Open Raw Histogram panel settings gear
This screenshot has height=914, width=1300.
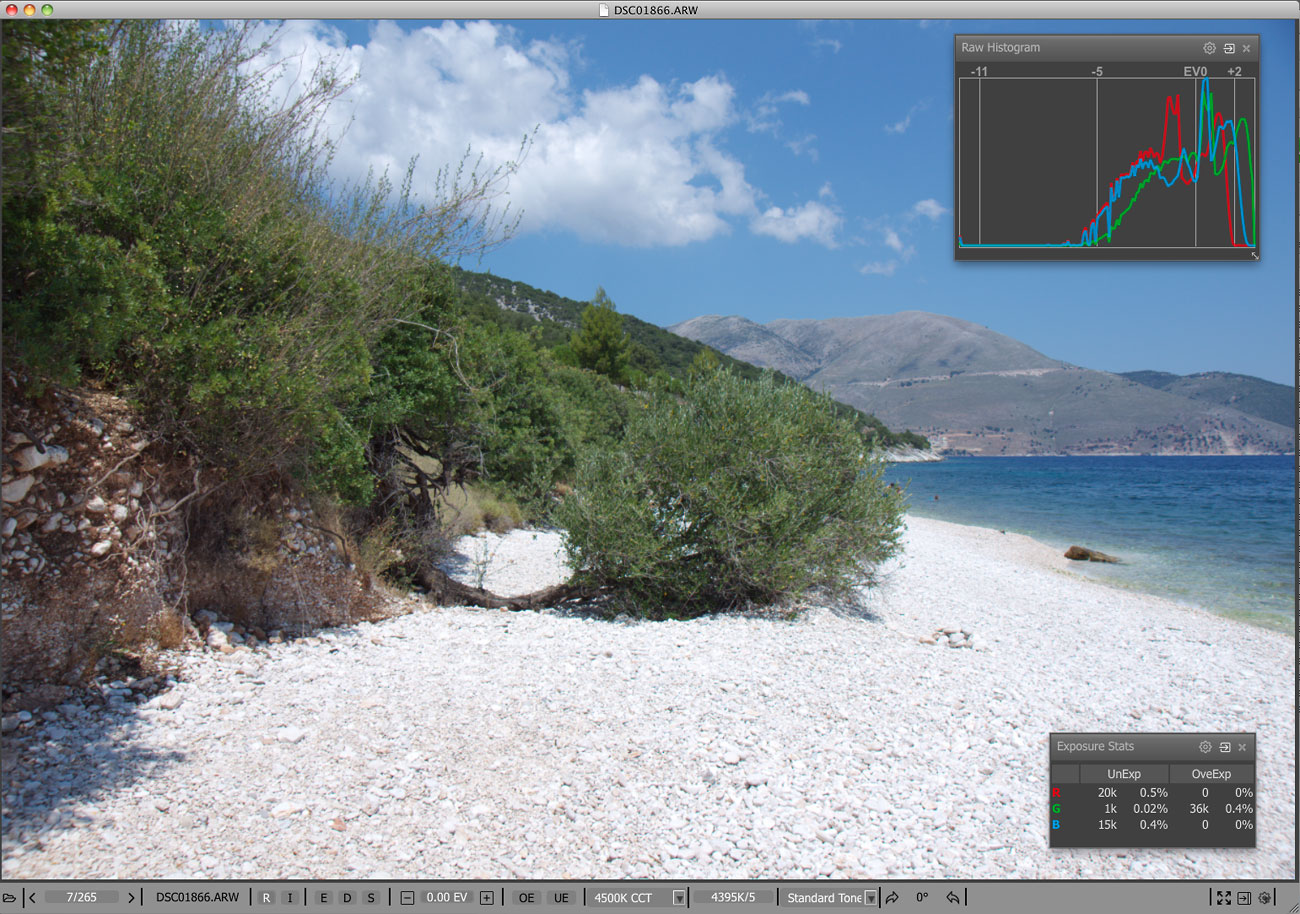coord(1209,48)
